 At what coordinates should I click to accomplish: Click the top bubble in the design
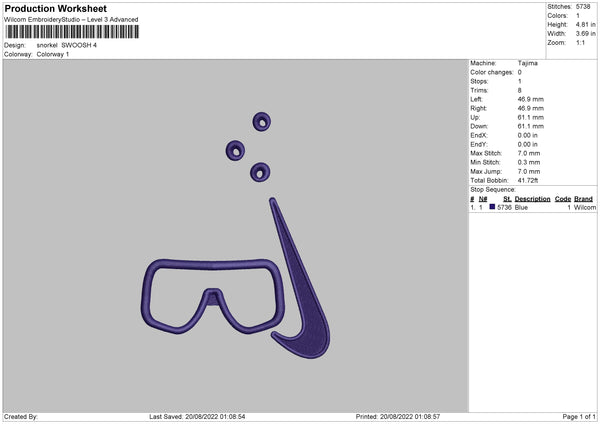pos(262,122)
